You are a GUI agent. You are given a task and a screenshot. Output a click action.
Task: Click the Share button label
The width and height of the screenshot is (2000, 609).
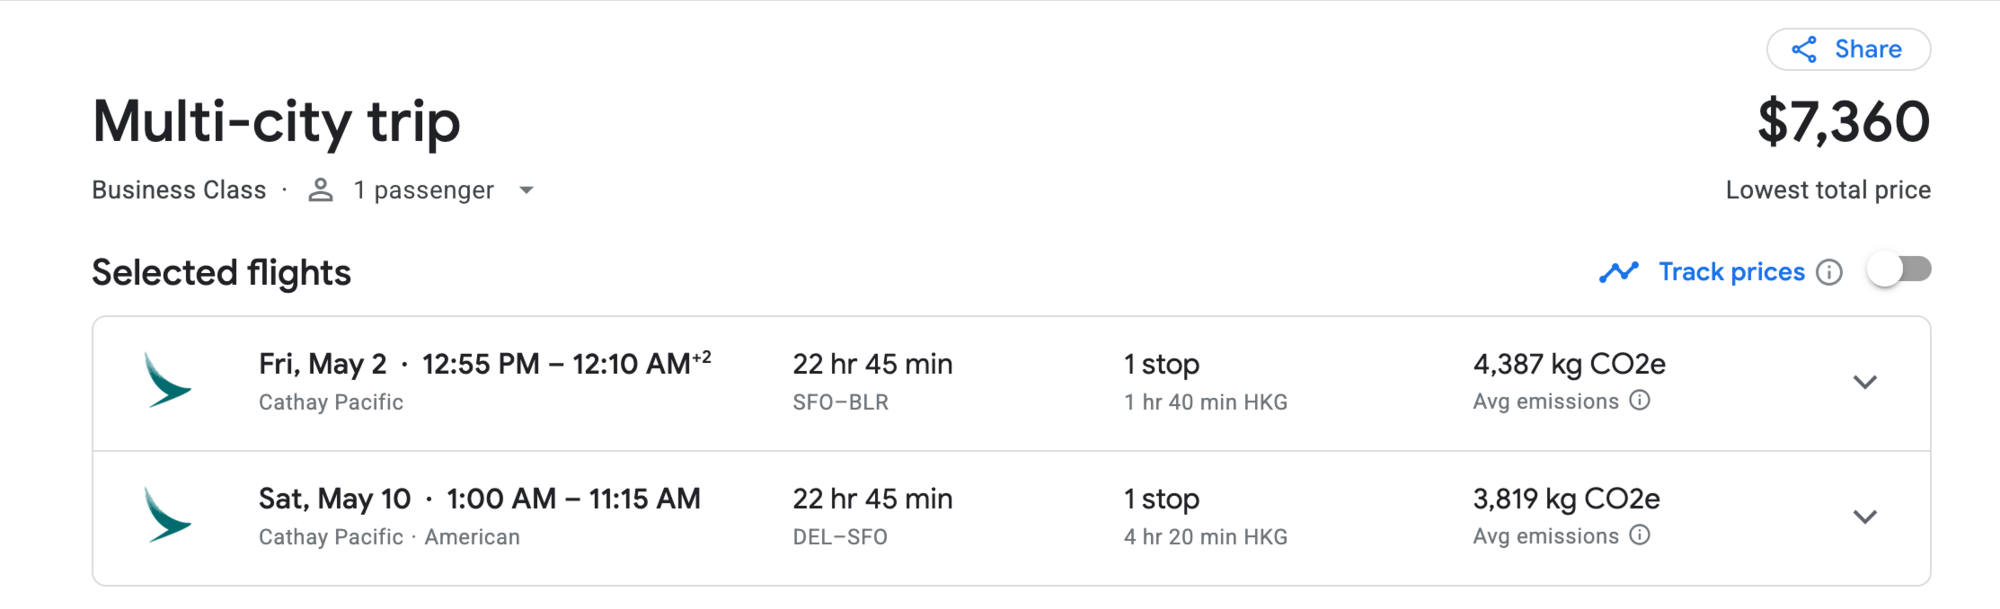coord(1868,49)
